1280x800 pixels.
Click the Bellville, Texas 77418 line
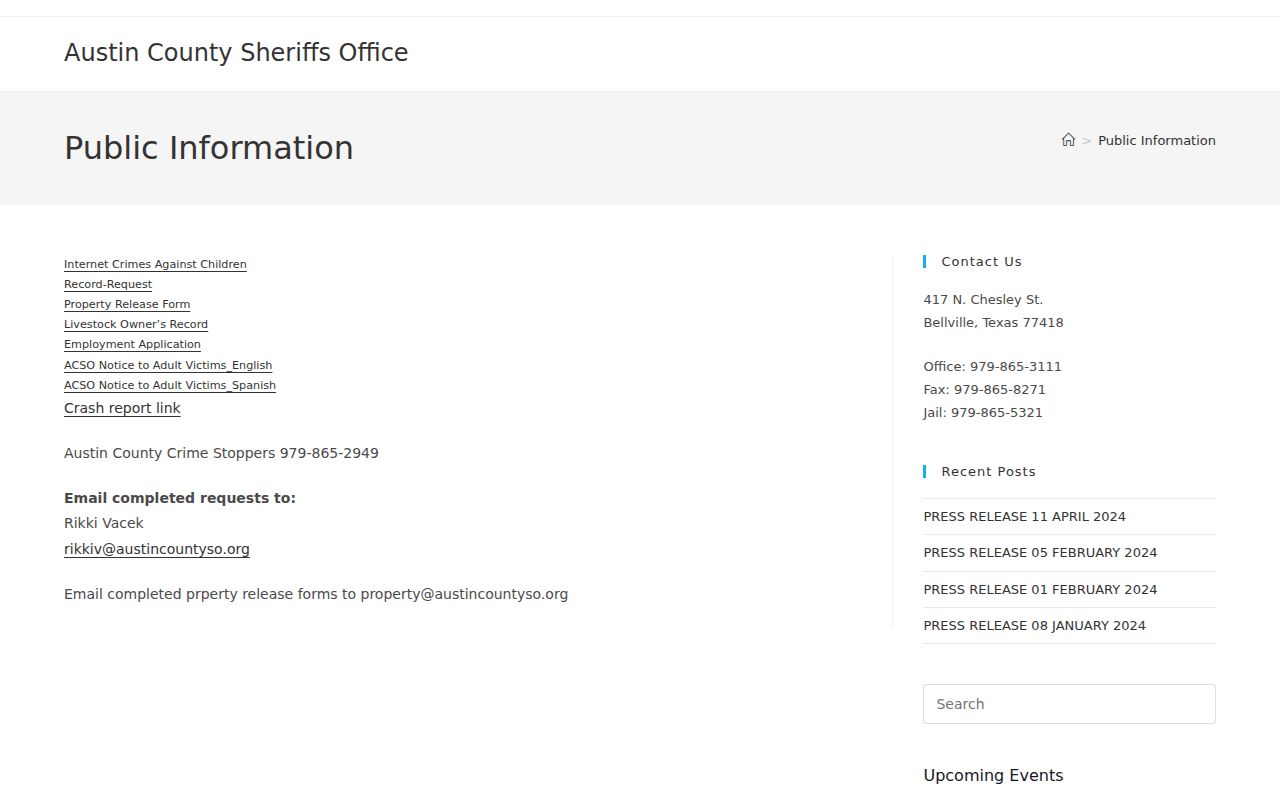point(993,323)
